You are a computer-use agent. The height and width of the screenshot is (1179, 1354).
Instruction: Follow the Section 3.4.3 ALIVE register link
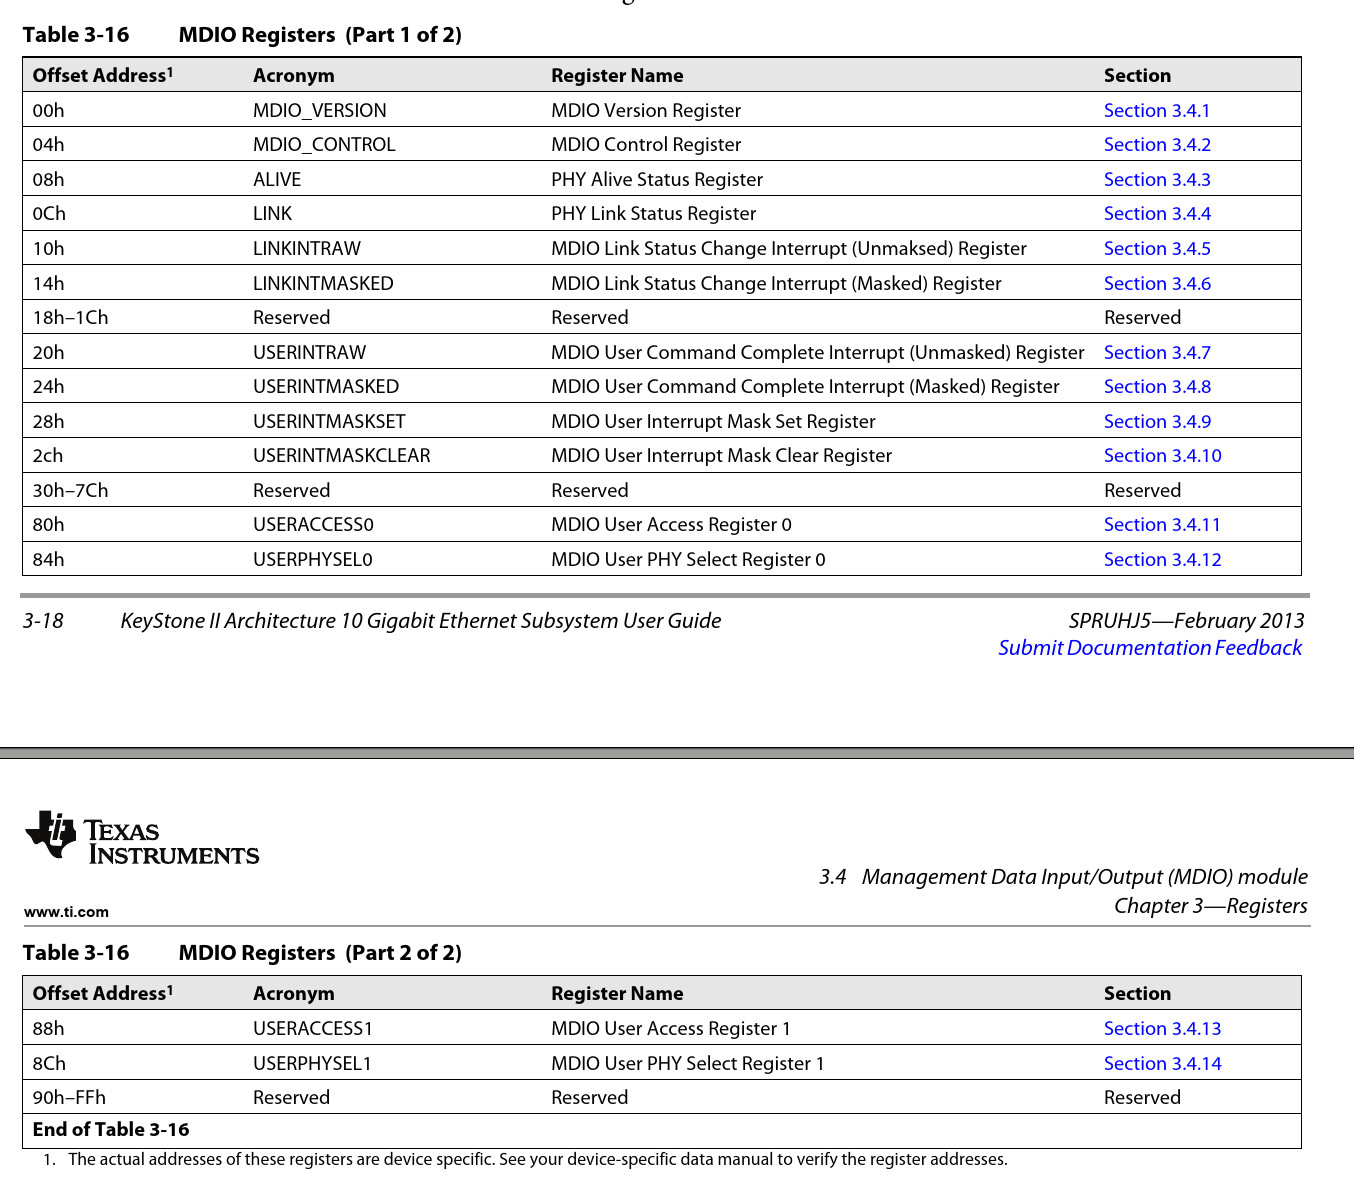tap(1156, 179)
